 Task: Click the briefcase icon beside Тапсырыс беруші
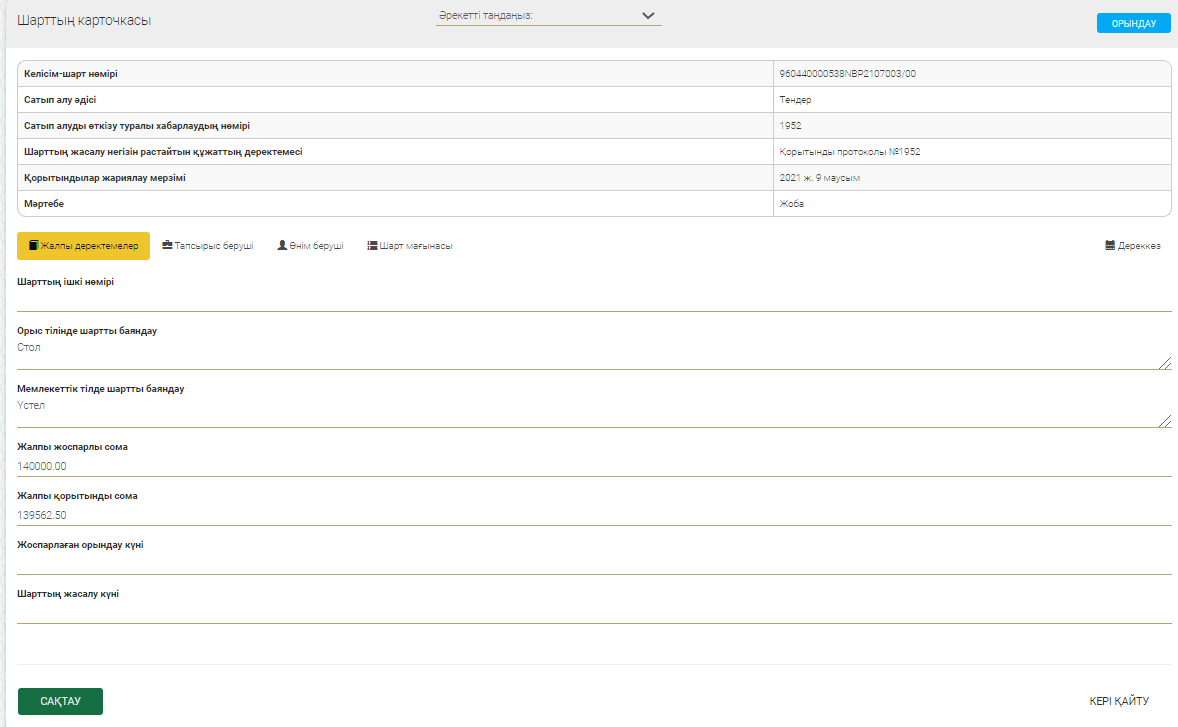pyautogui.click(x=168, y=245)
